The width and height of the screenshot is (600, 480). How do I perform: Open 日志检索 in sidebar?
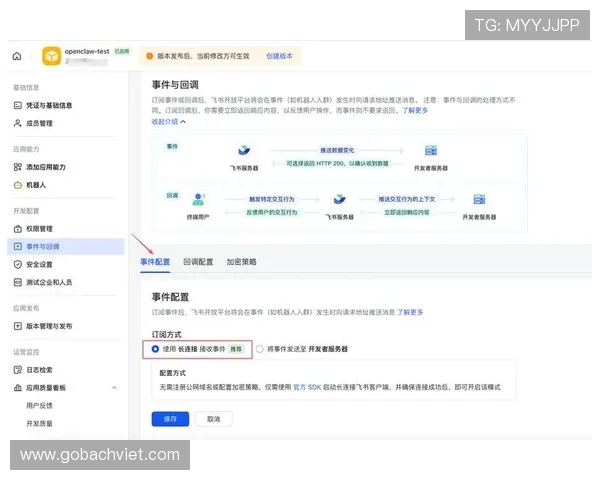(39, 370)
